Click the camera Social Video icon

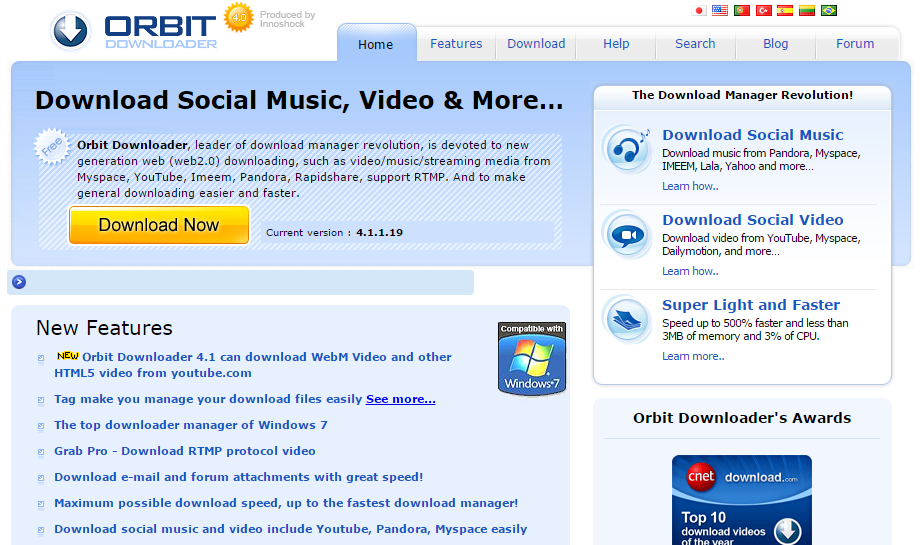(x=627, y=234)
